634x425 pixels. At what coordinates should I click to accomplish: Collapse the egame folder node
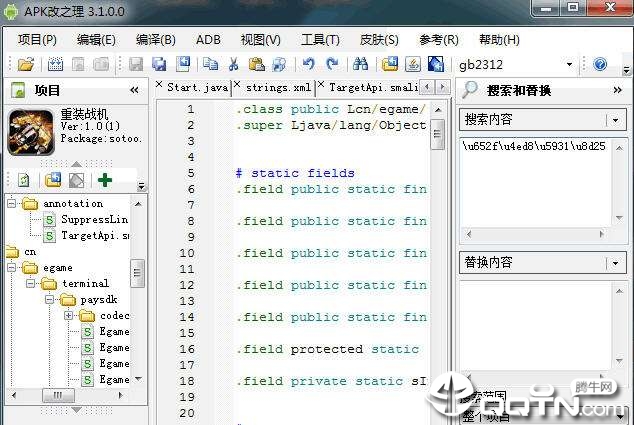click(x=12, y=267)
